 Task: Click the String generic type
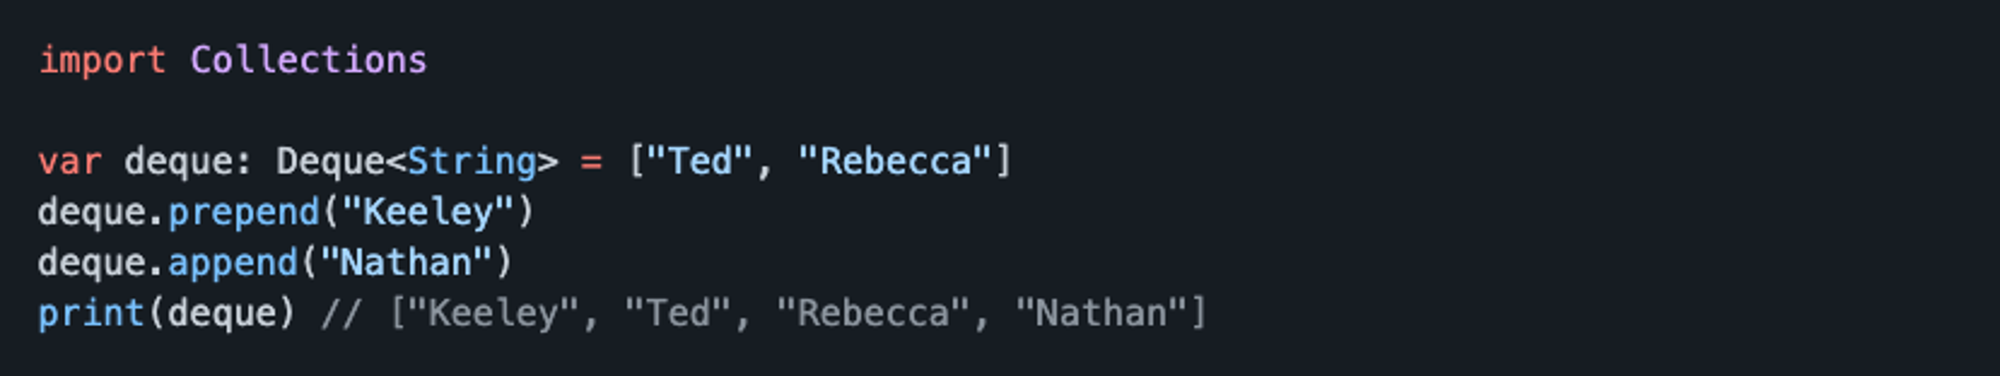(x=472, y=161)
